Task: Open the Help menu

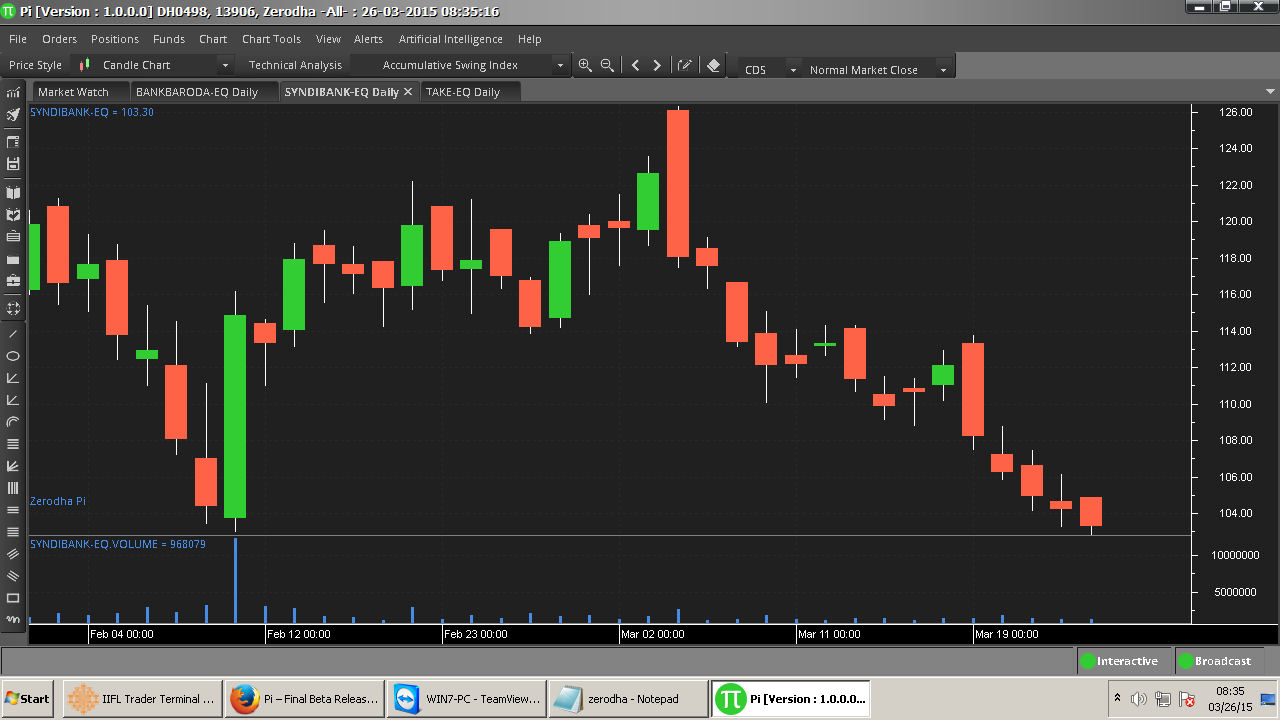Action: 530,39
